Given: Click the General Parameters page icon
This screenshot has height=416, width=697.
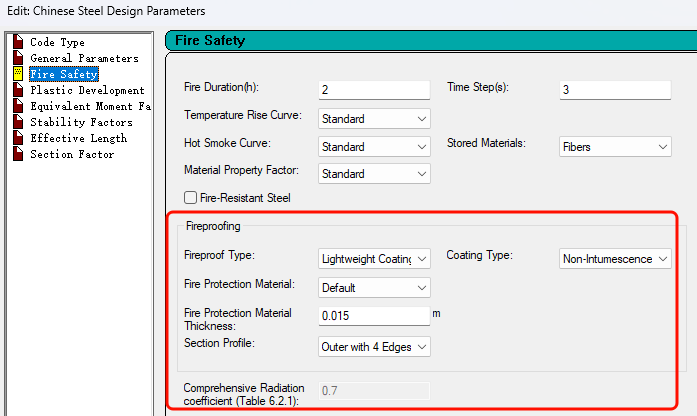Looking at the screenshot, I should tap(18, 57).
